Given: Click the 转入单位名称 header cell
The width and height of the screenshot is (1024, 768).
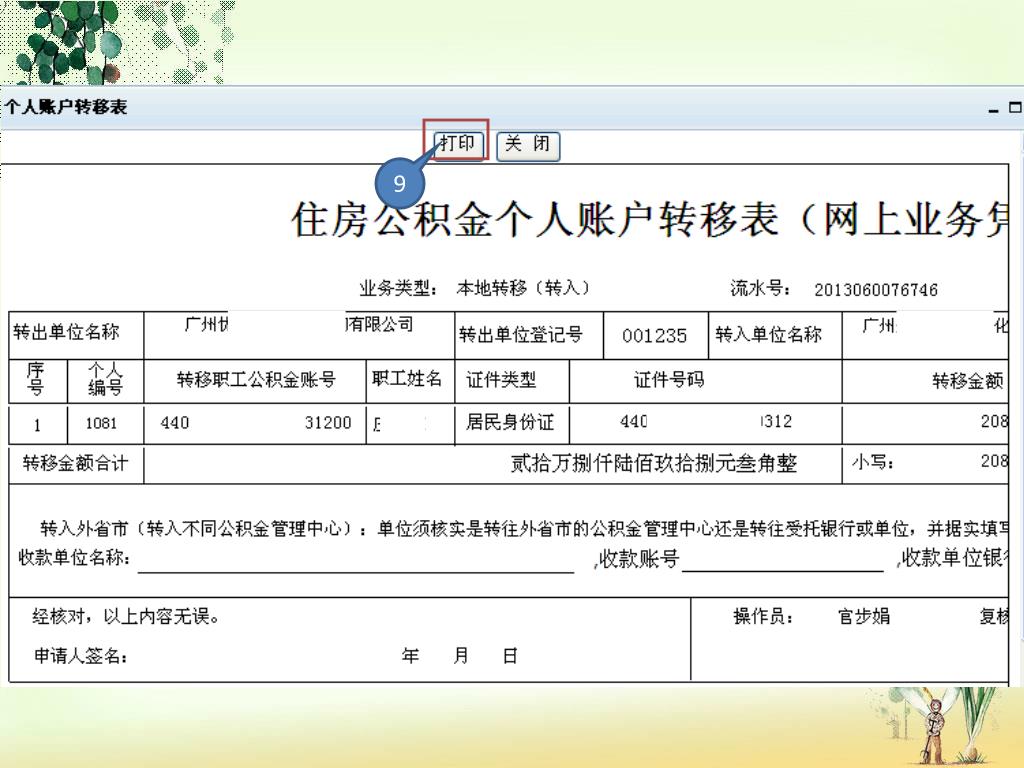Looking at the screenshot, I should tap(768, 335).
